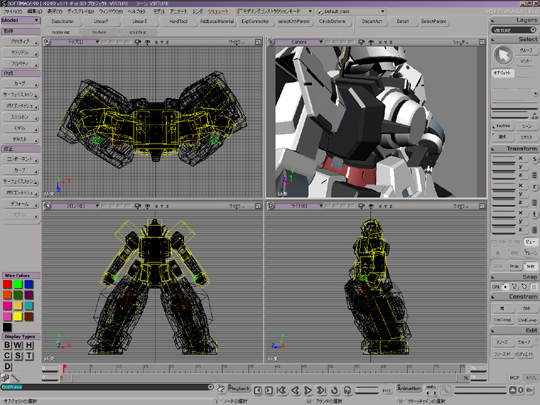Pick the black wire color swatch
Image resolution: width=540 pixels, height=405 pixels.
[x=7, y=327]
